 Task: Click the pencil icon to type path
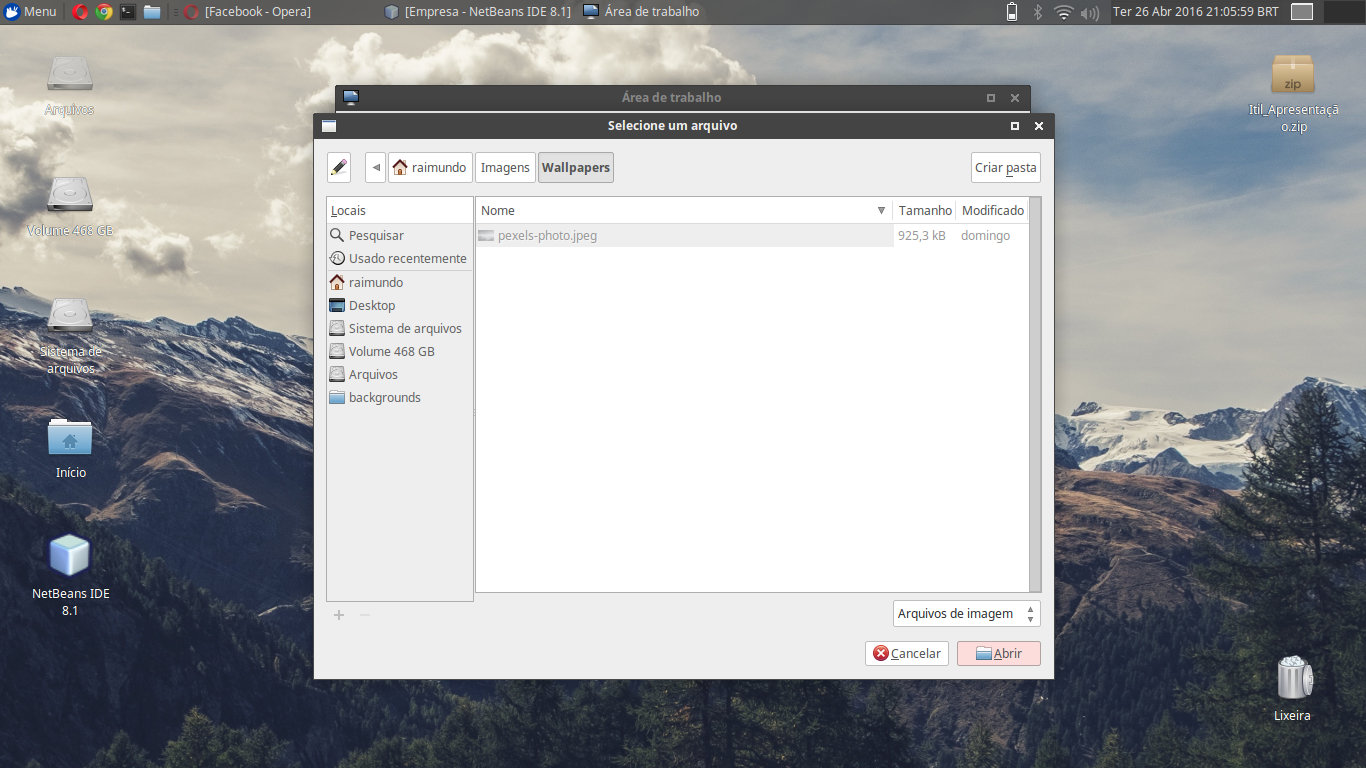(x=339, y=168)
